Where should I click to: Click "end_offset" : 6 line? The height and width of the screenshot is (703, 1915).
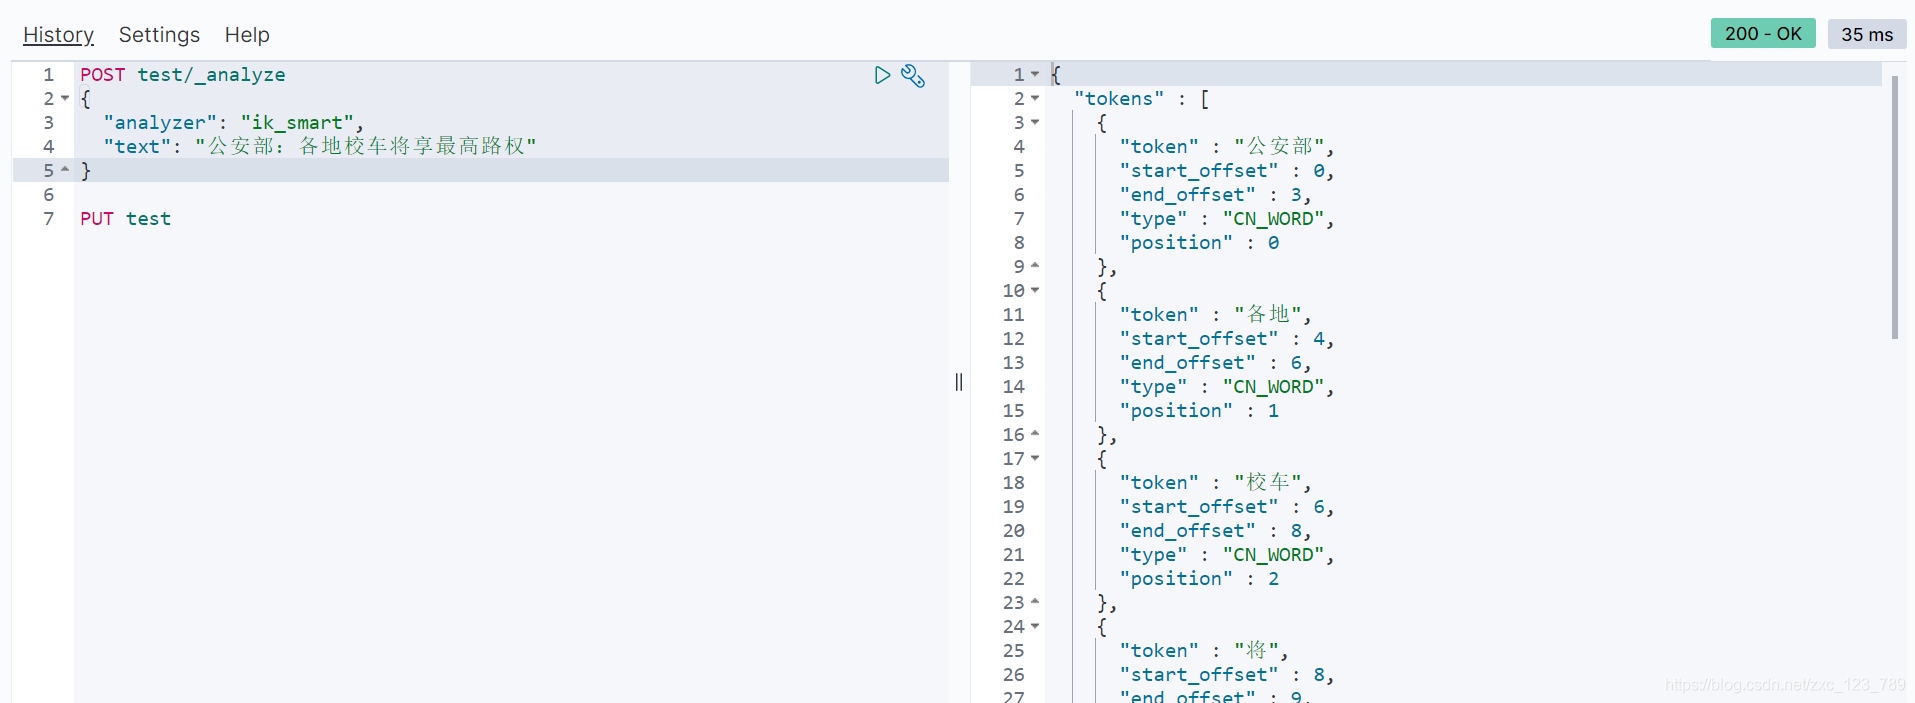[x=1215, y=363]
